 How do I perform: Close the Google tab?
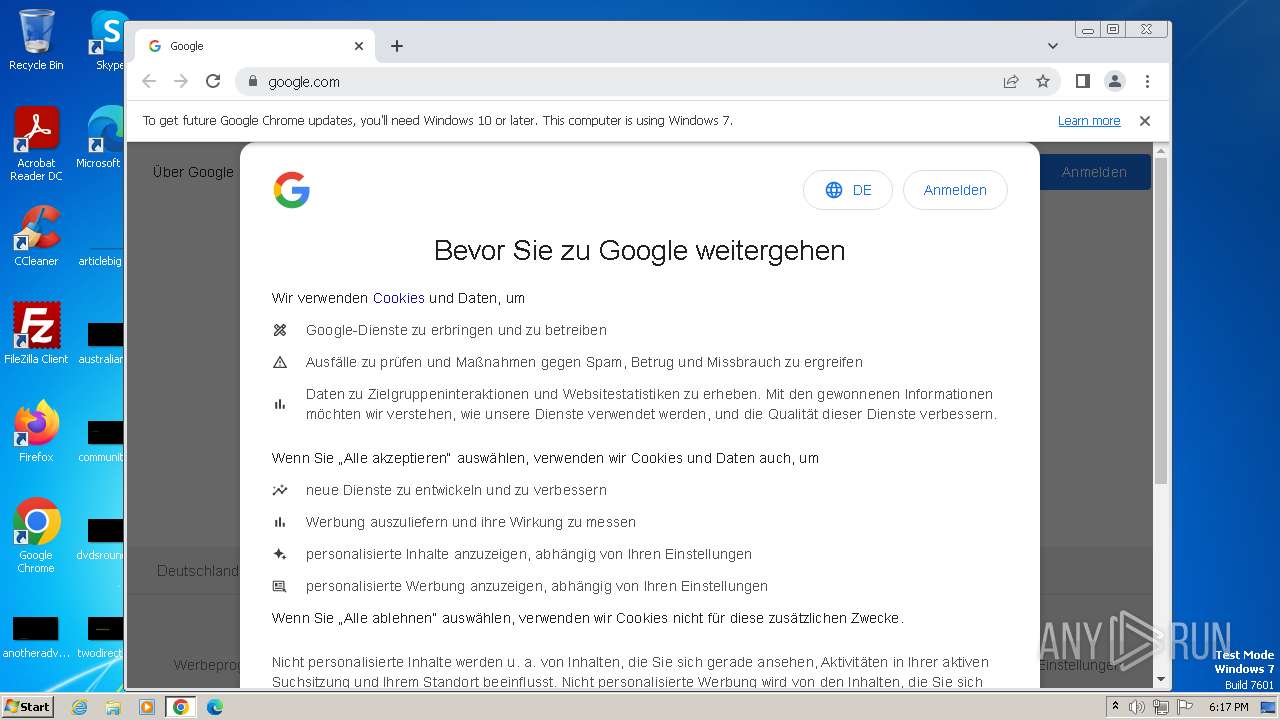click(359, 46)
